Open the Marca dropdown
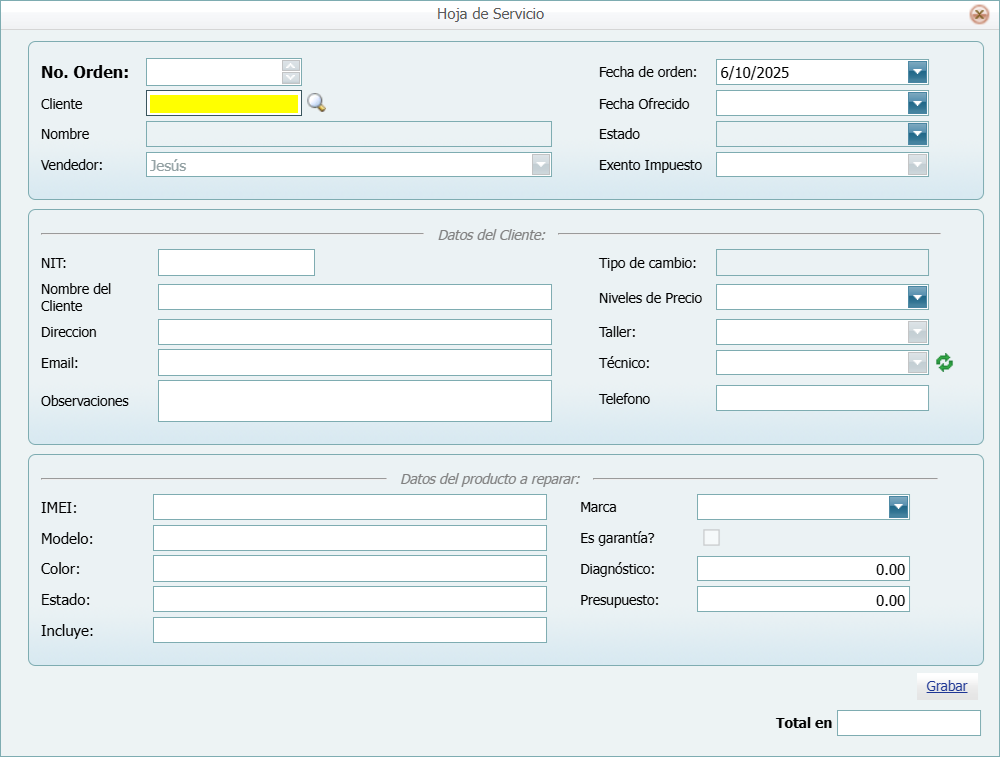 point(899,507)
